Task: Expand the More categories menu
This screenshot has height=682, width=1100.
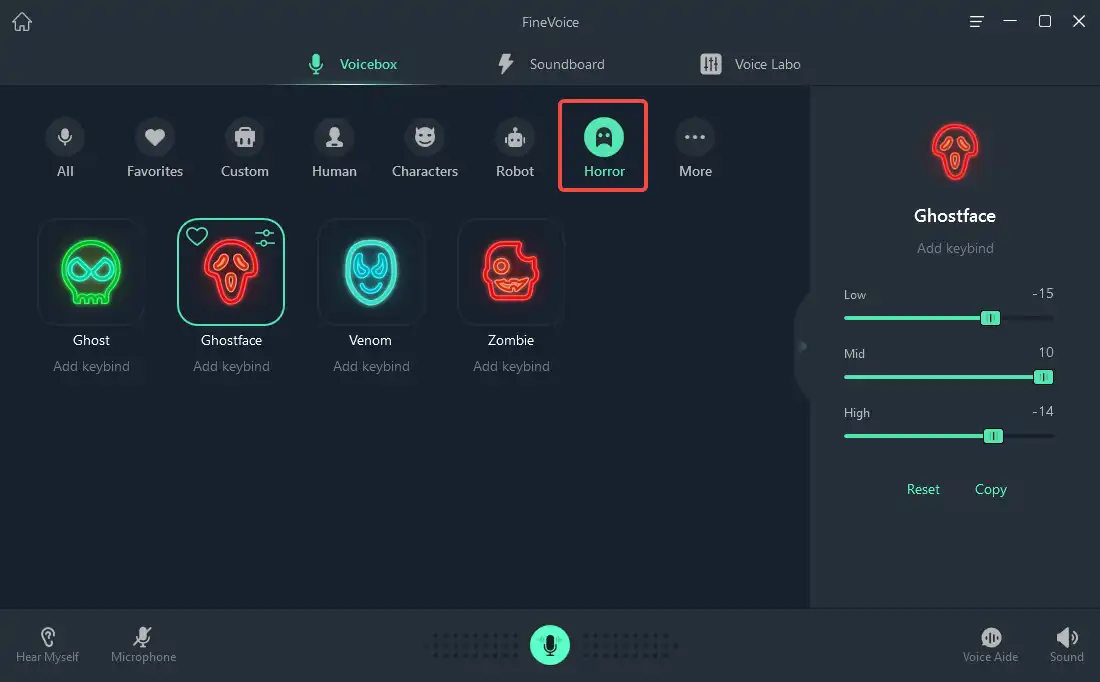Action: (x=695, y=148)
